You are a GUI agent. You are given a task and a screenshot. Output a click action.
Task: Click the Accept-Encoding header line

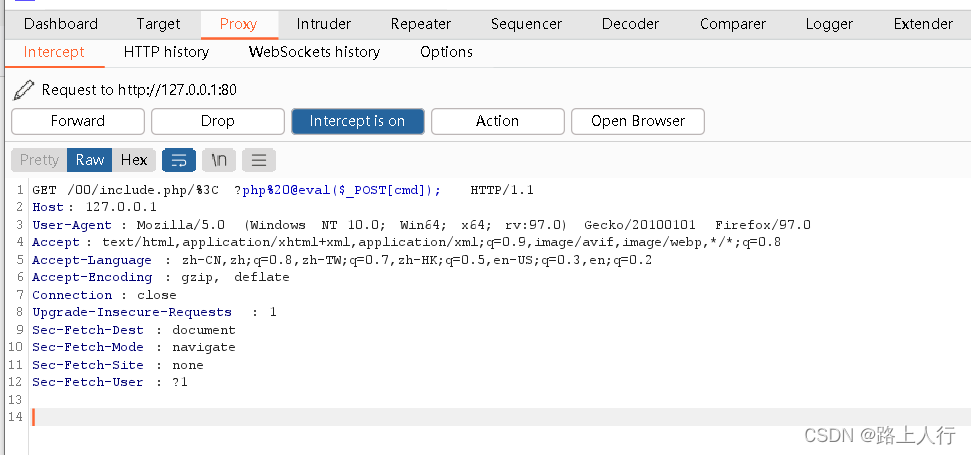(x=161, y=277)
